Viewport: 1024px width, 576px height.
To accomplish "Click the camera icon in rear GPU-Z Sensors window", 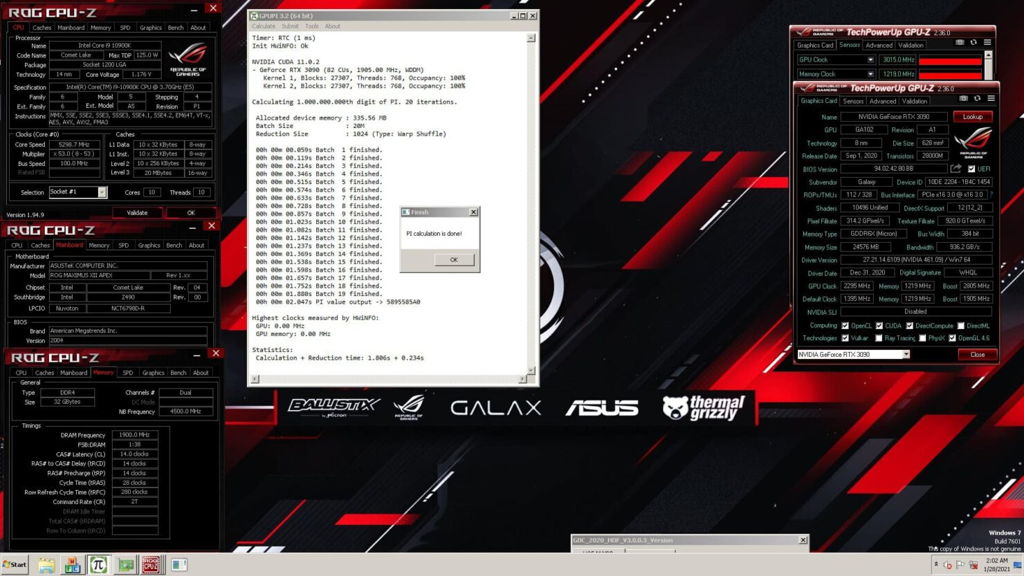I will [x=960, y=42].
